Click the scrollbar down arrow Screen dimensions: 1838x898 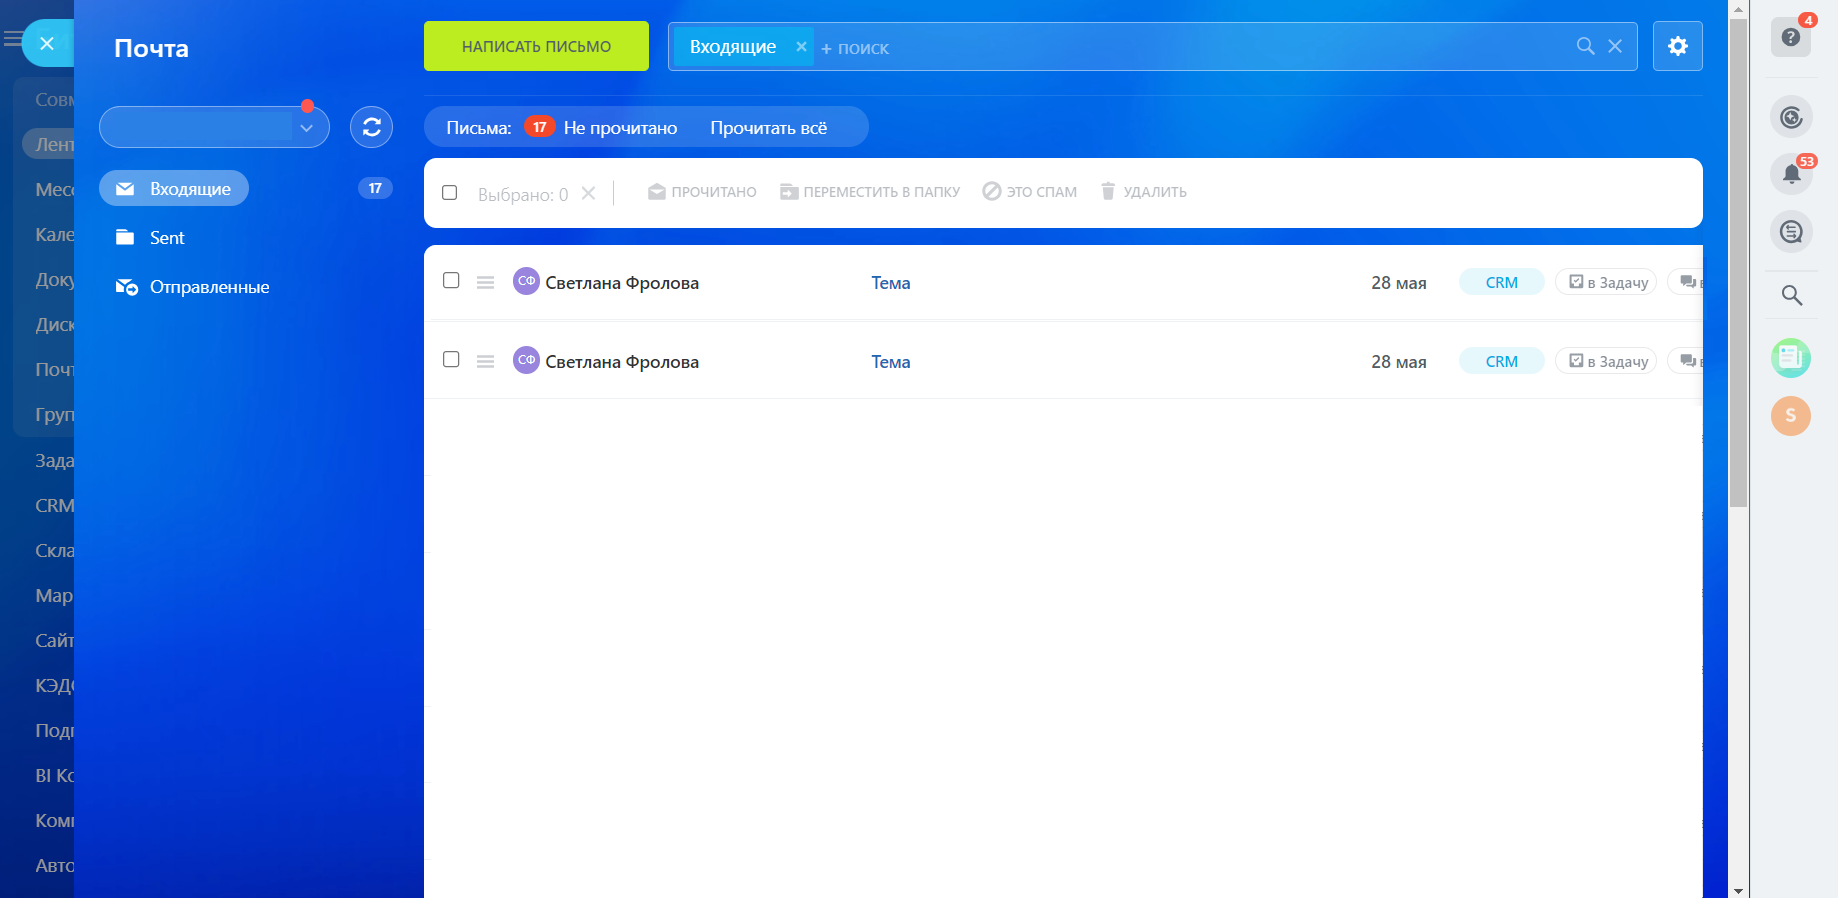1739,890
